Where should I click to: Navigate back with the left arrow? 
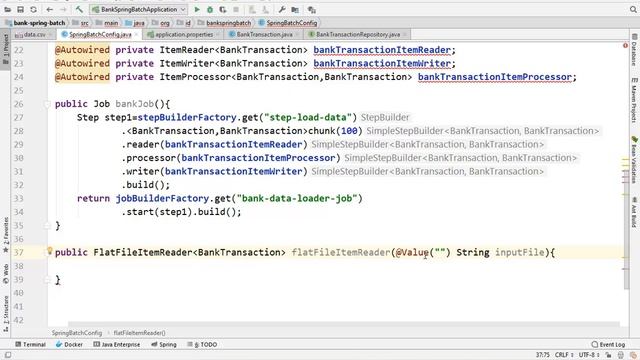pyautogui.click(x=50, y=9)
